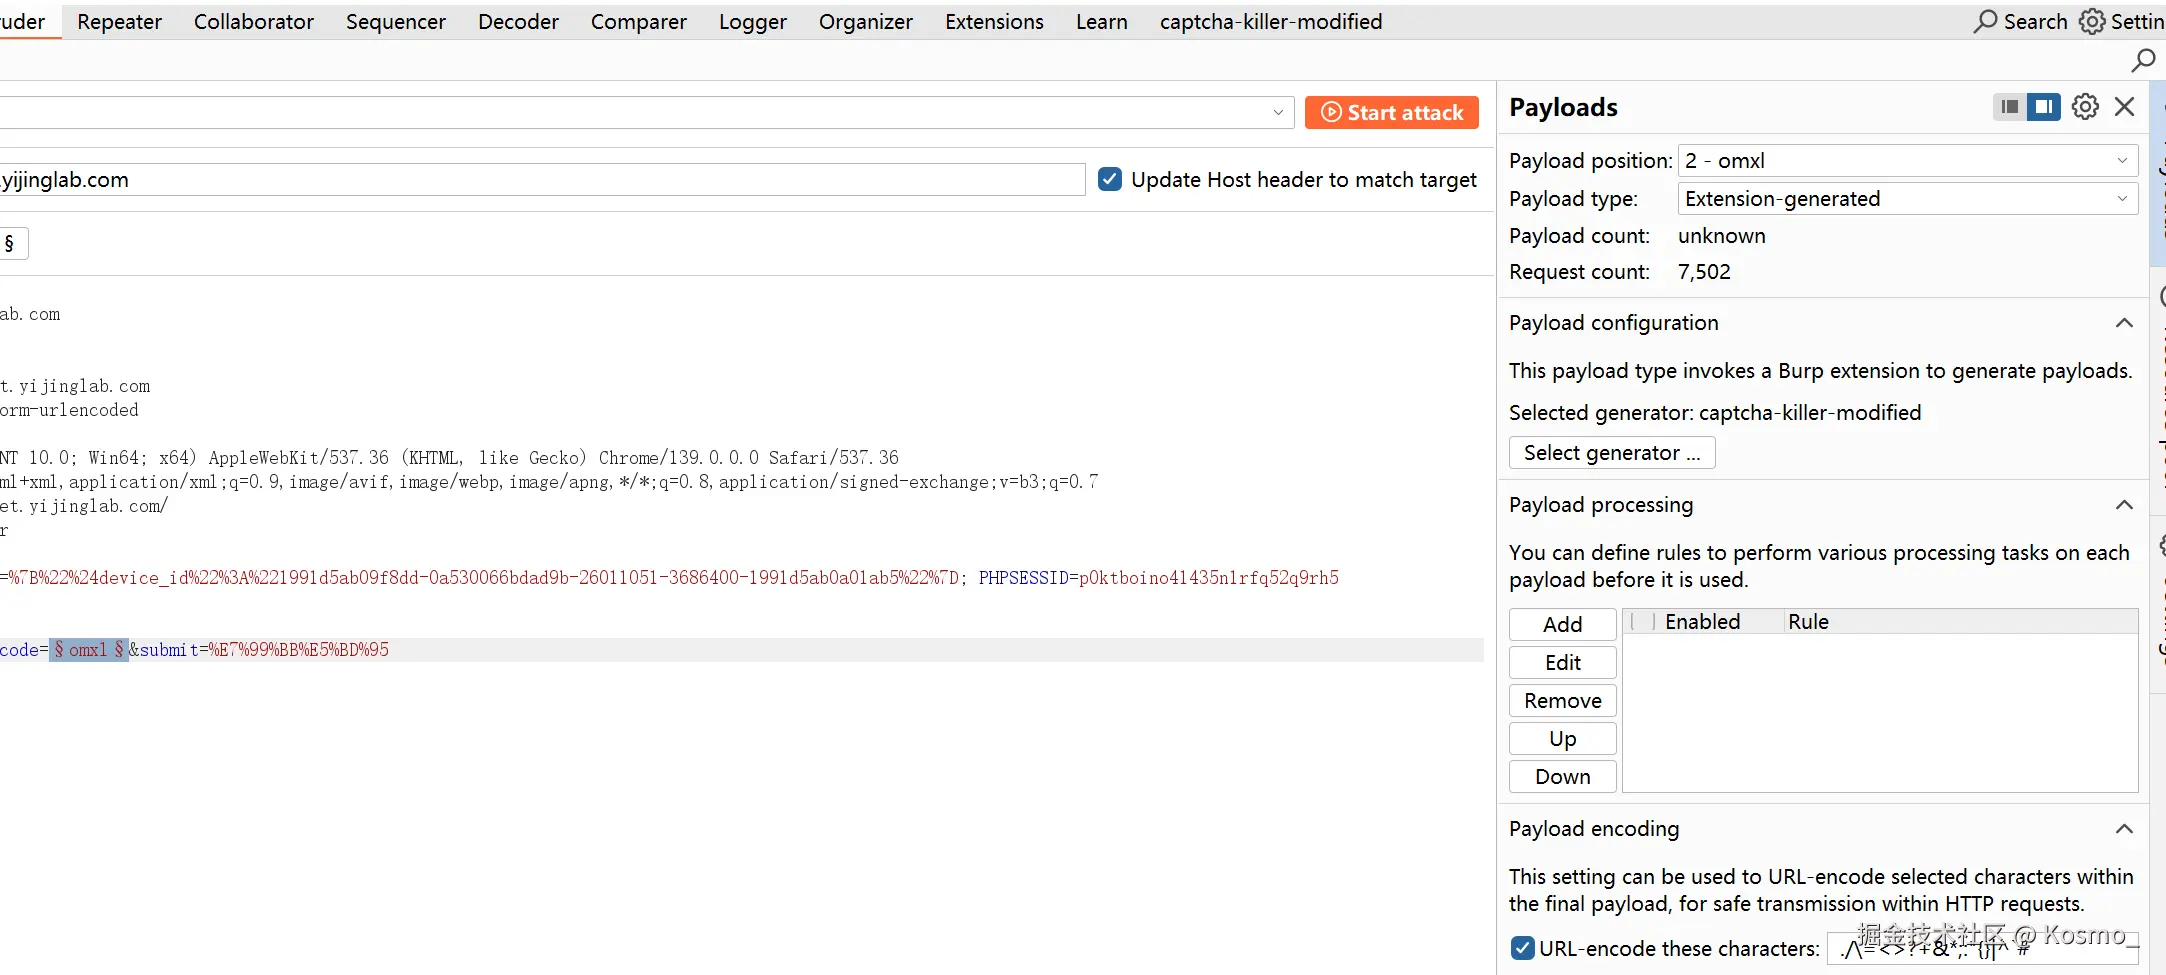Click the play icon on Start attack
Viewport: 2166px width, 975px height.
[1331, 113]
